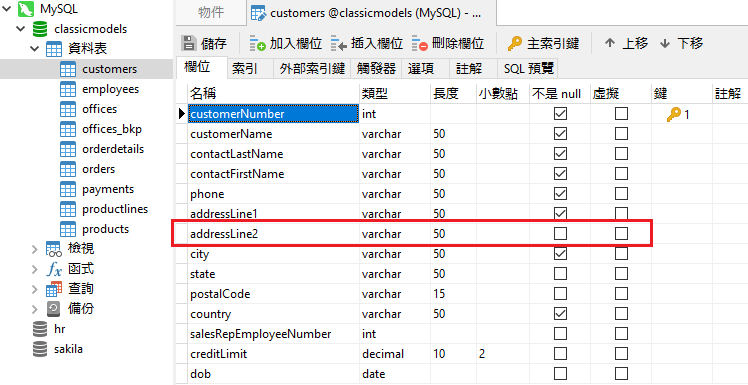Viewport: 748px width, 385px height.
Task: Click the 下移 move down arrow
Action: click(x=665, y=44)
